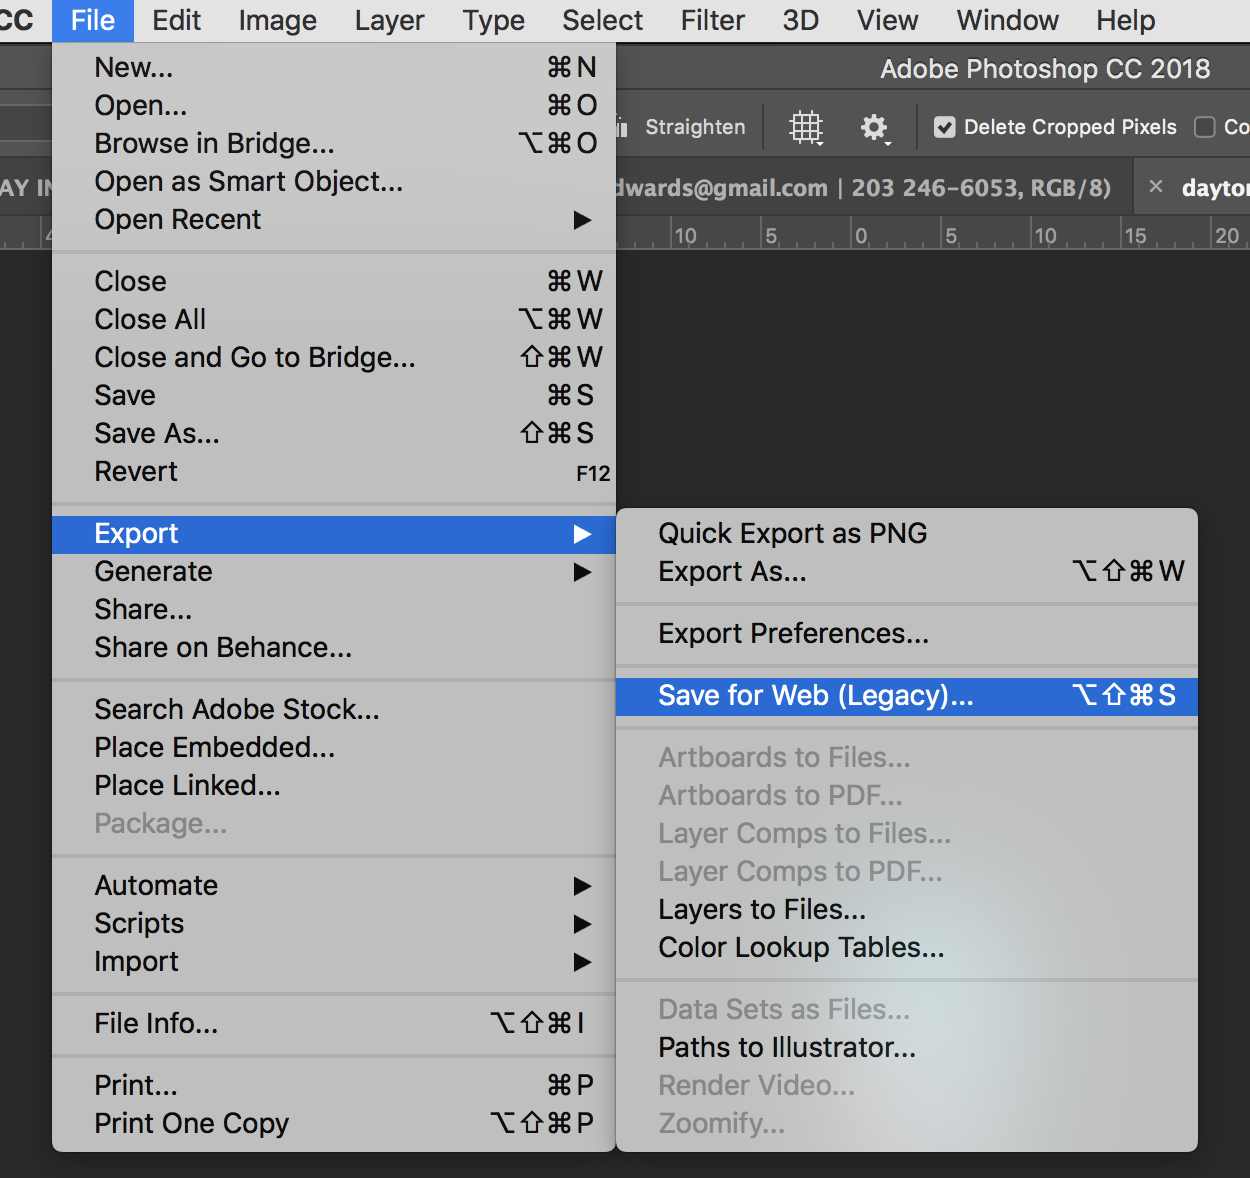1250x1178 pixels.
Task: Open the crop settings gear icon
Action: click(x=874, y=127)
